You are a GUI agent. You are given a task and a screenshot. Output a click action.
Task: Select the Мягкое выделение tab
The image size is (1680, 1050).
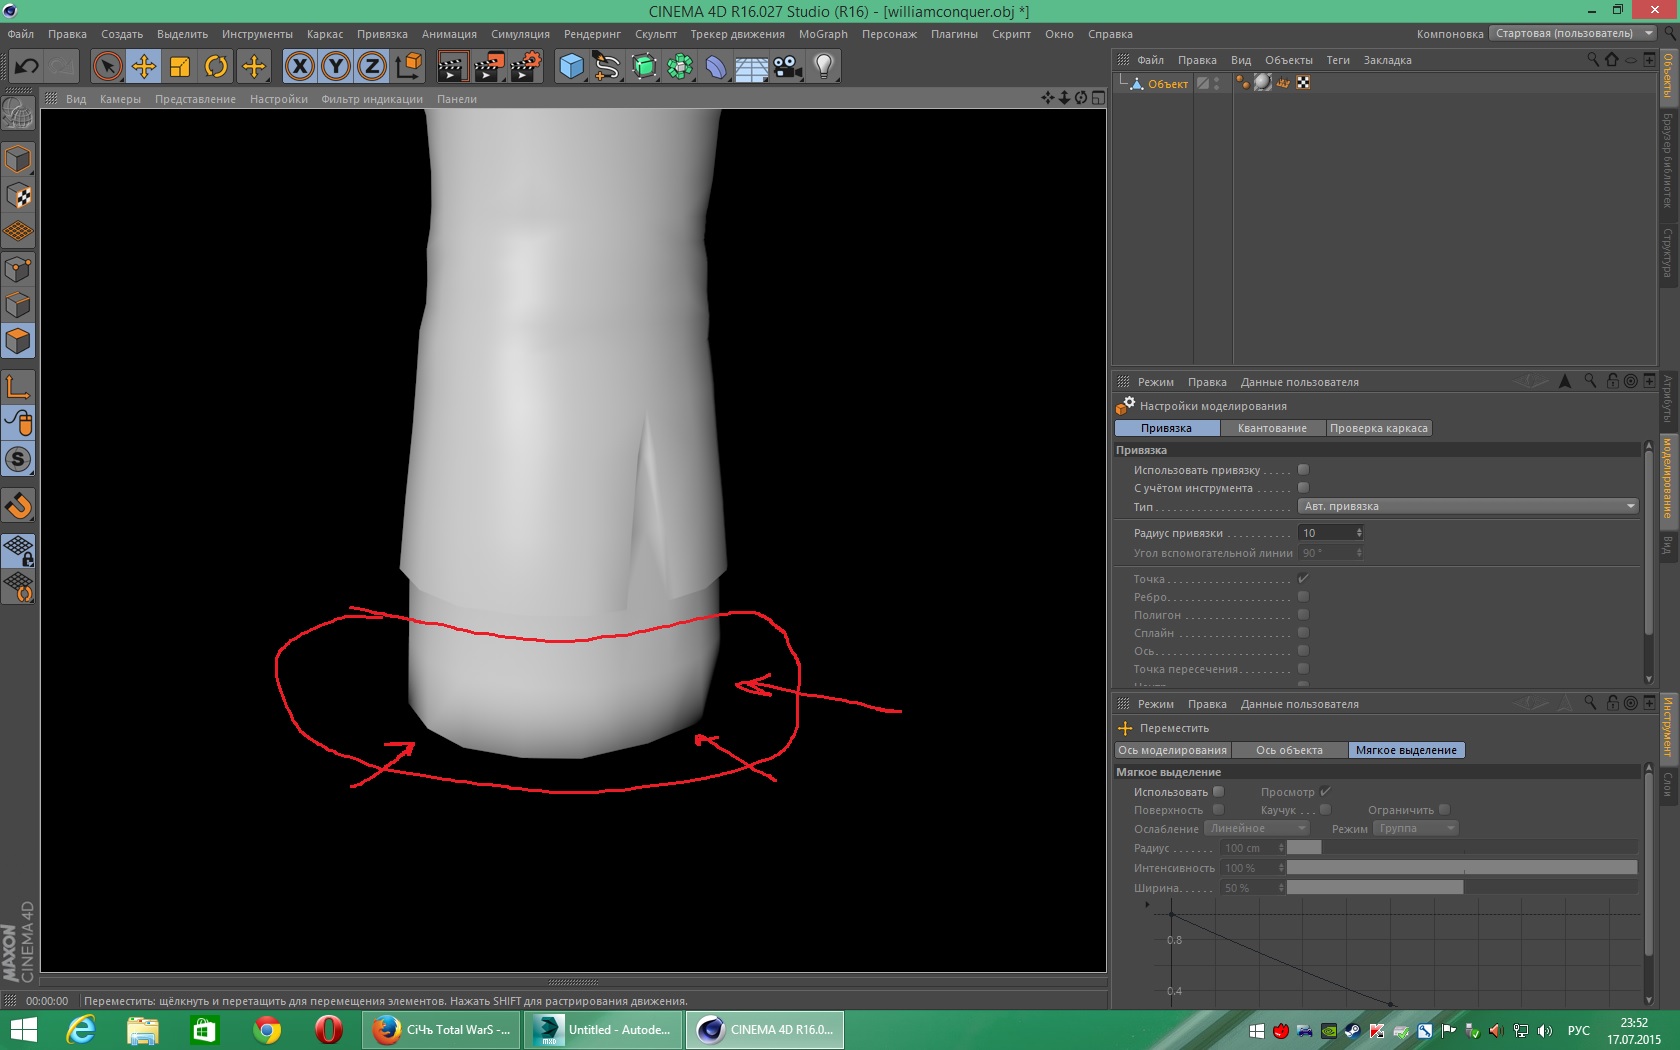click(1406, 750)
